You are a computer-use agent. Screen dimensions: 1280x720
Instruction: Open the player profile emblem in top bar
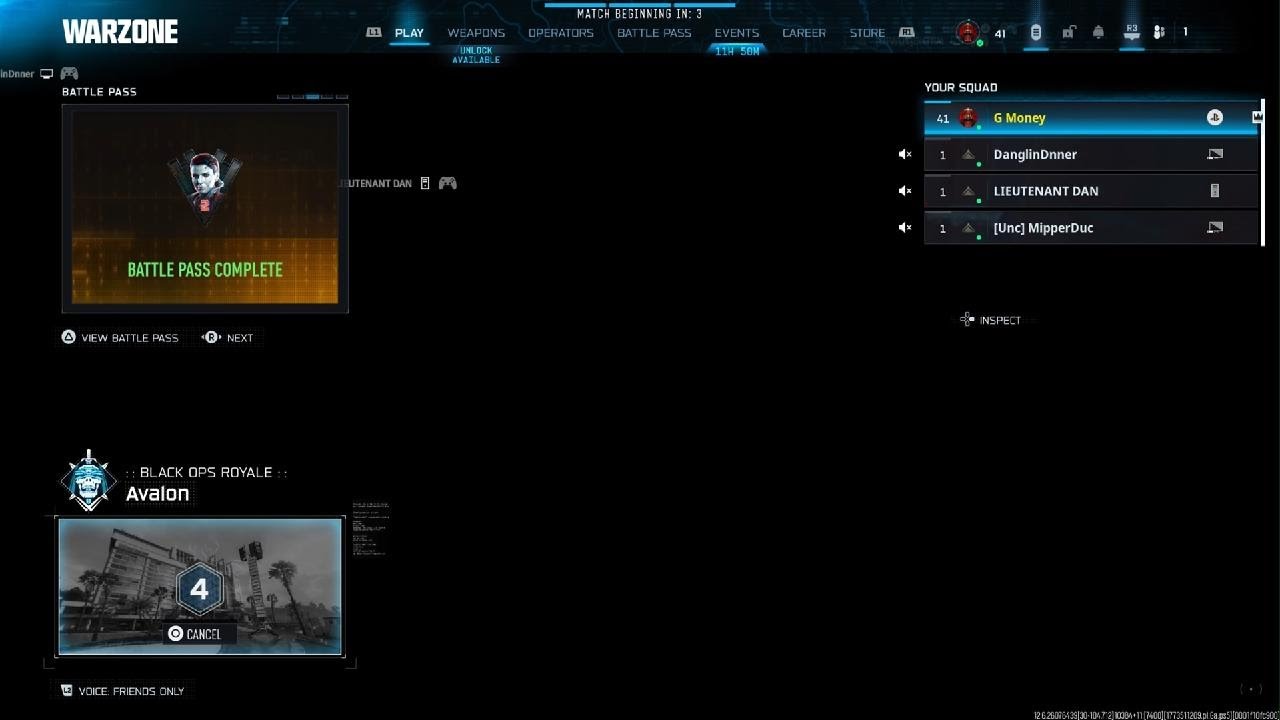(x=967, y=32)
